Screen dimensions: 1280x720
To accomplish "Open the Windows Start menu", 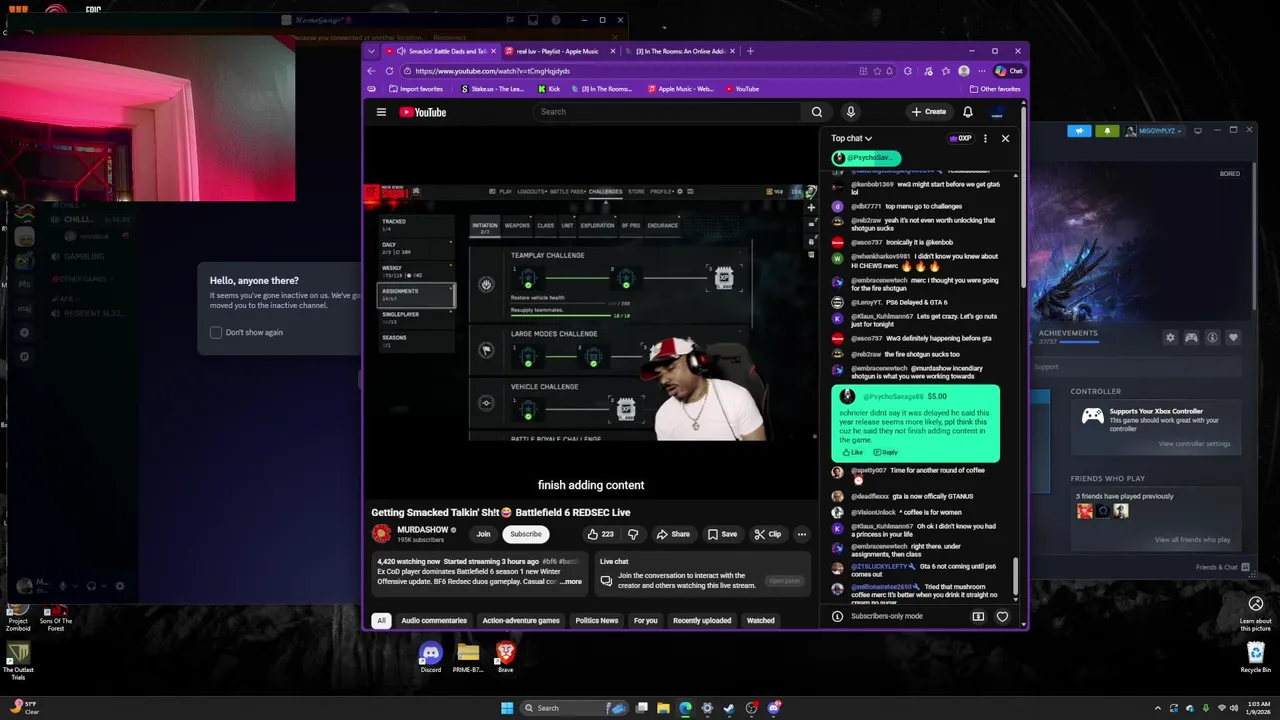I will pos(507,708).
